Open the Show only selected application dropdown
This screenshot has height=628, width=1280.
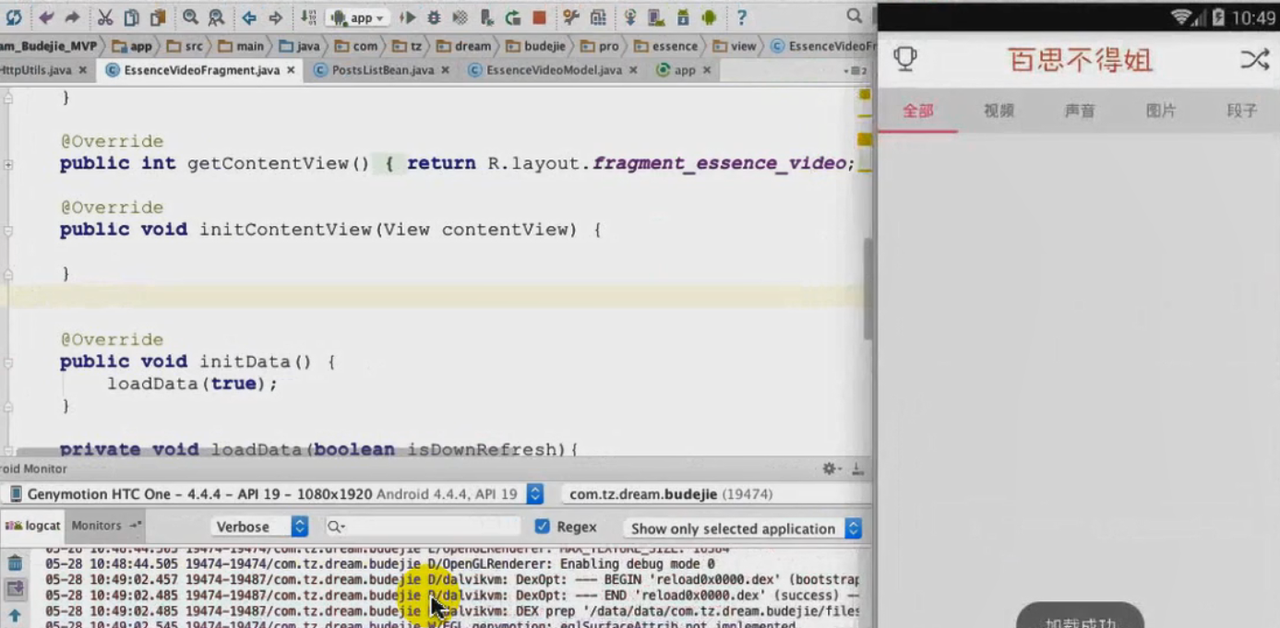click(741, 528)
